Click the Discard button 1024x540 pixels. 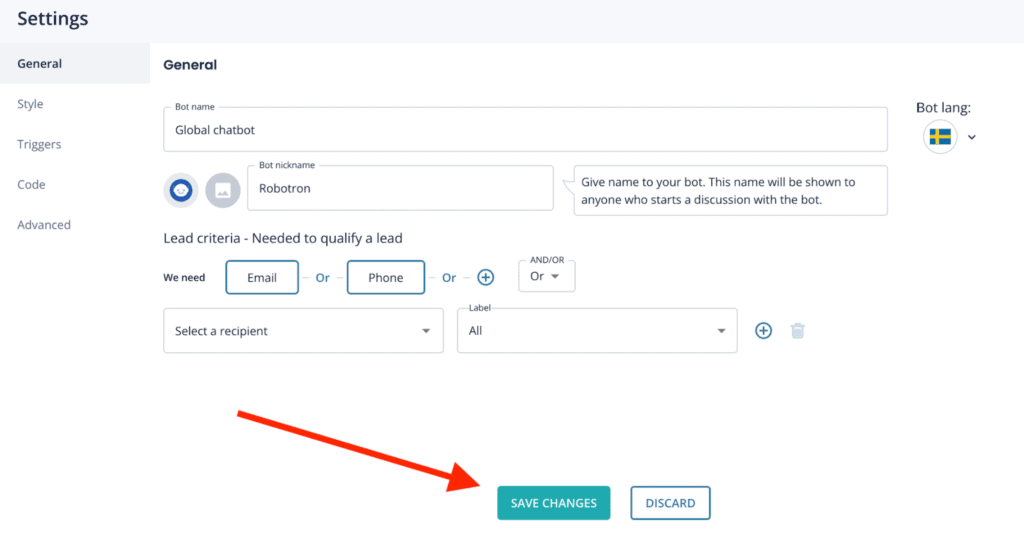[670, 503]
